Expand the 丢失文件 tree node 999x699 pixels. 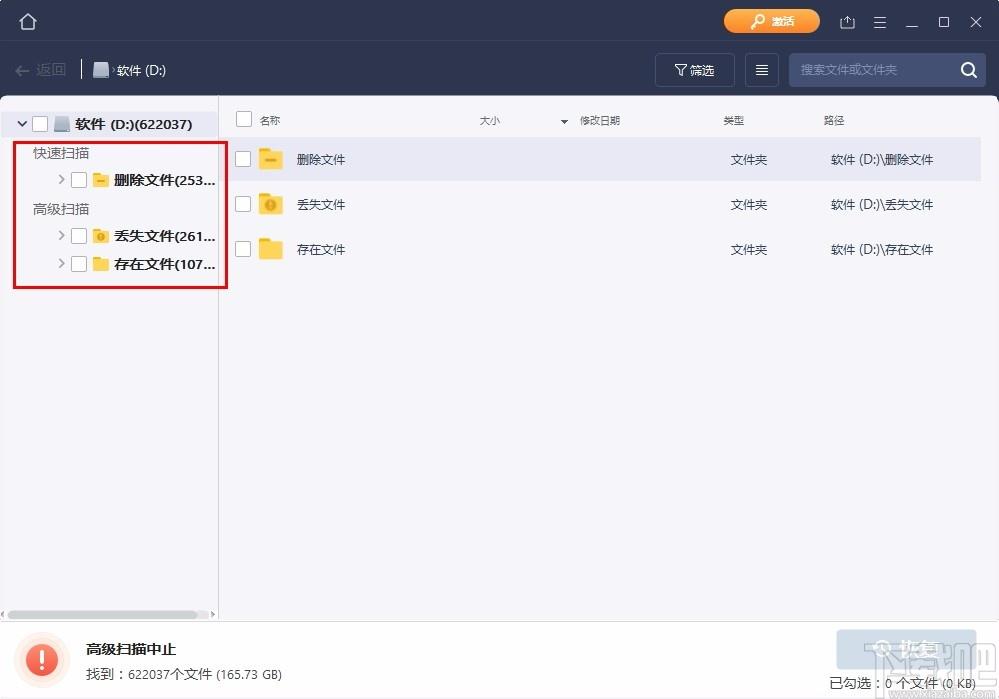click(61, 236)
